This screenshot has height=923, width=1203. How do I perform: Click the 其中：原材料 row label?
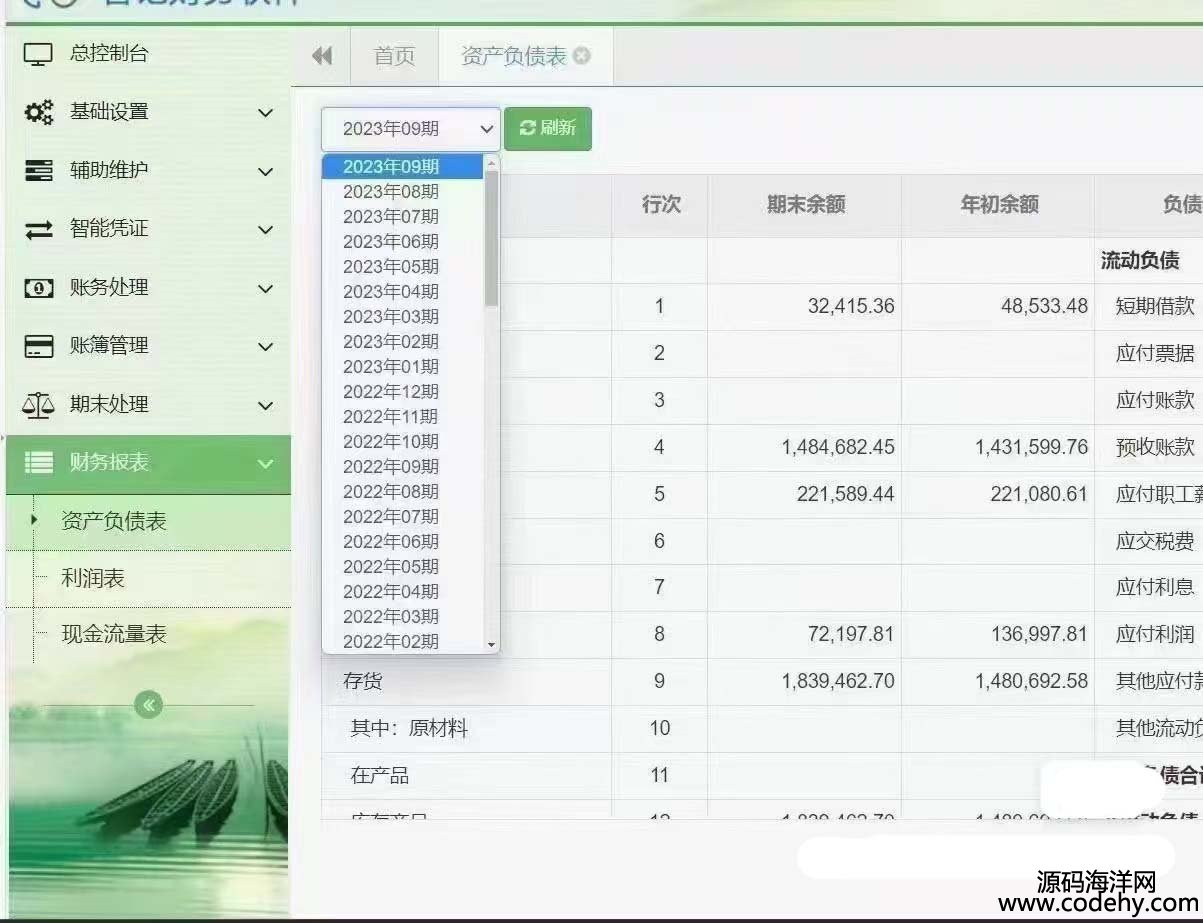pyautogui.click(x=408, y=728)
